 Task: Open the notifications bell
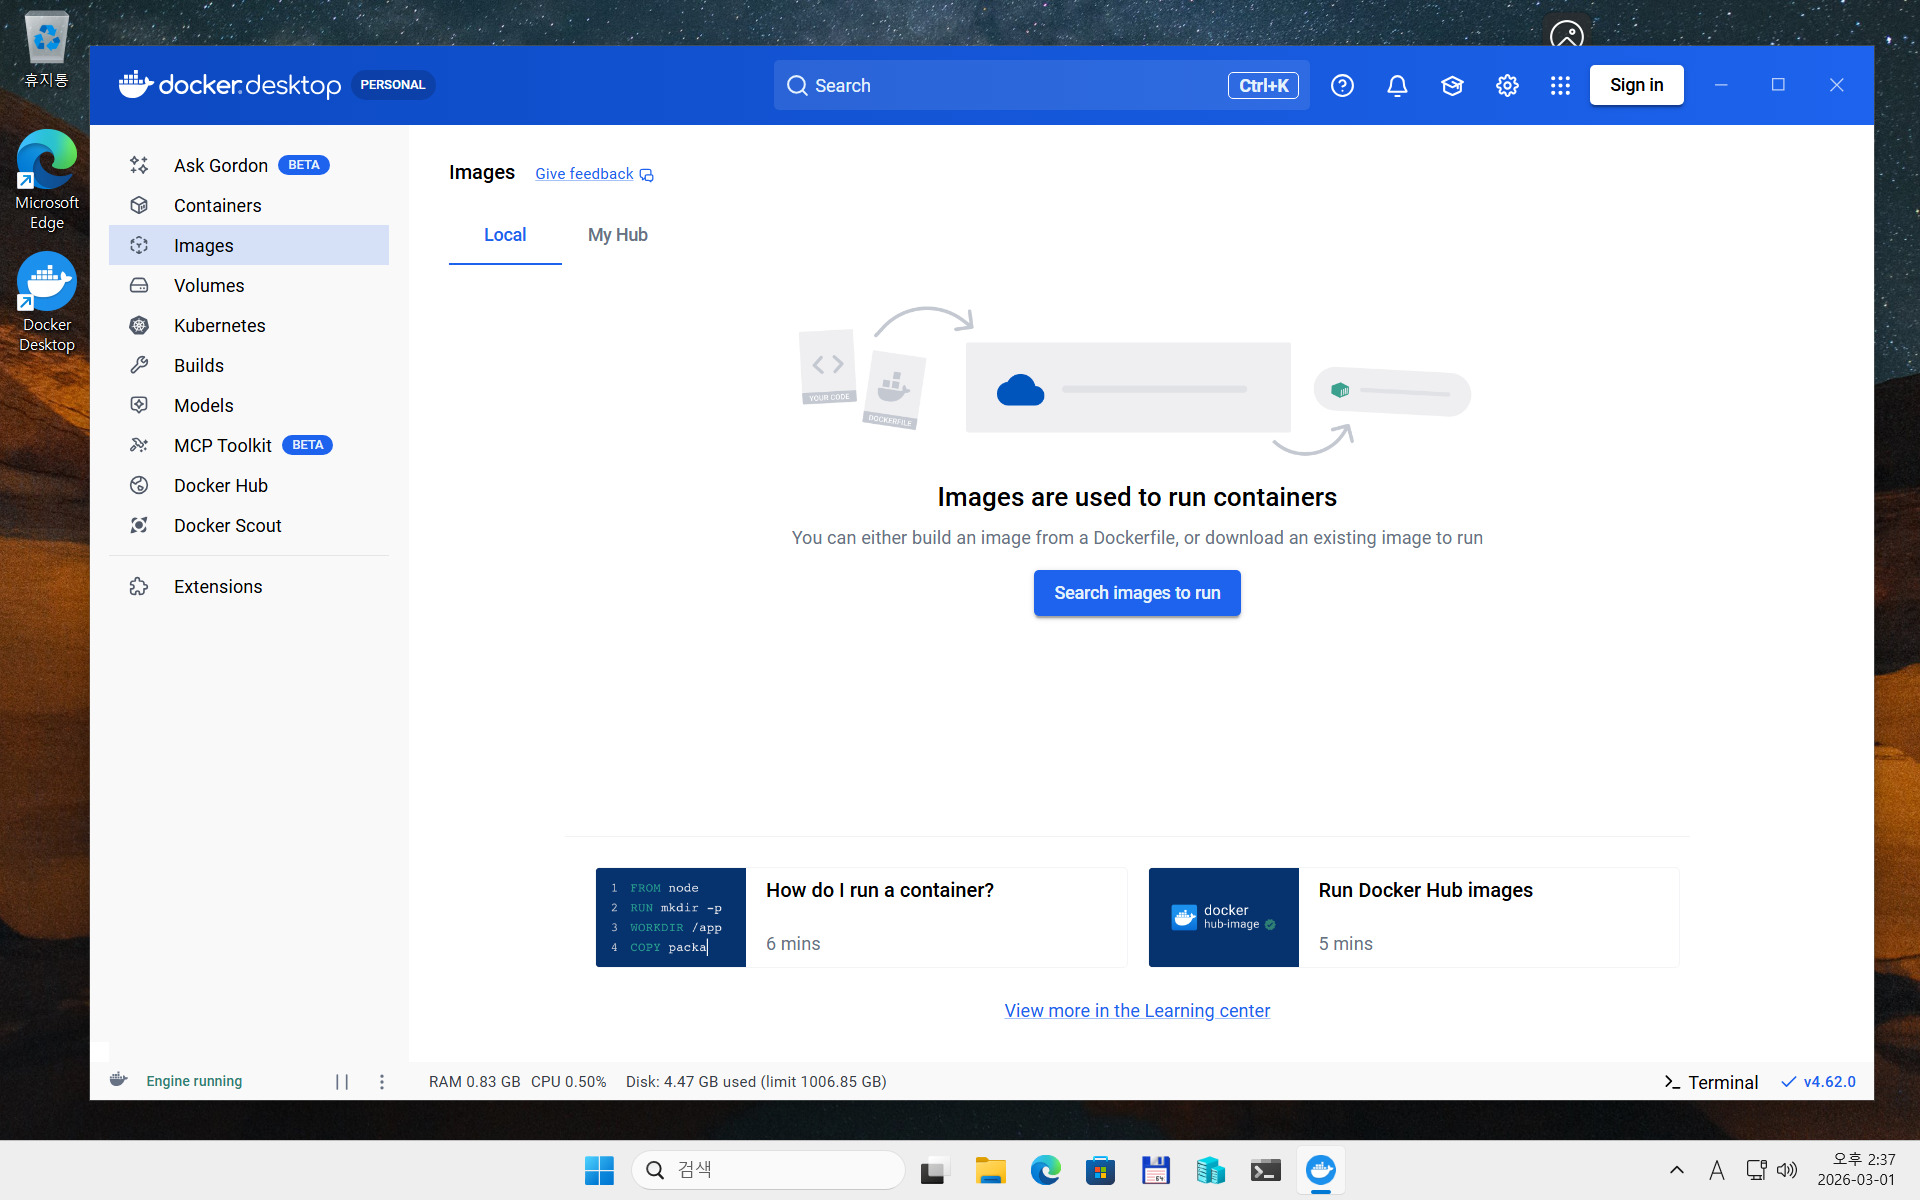[x=1397, y=86]
